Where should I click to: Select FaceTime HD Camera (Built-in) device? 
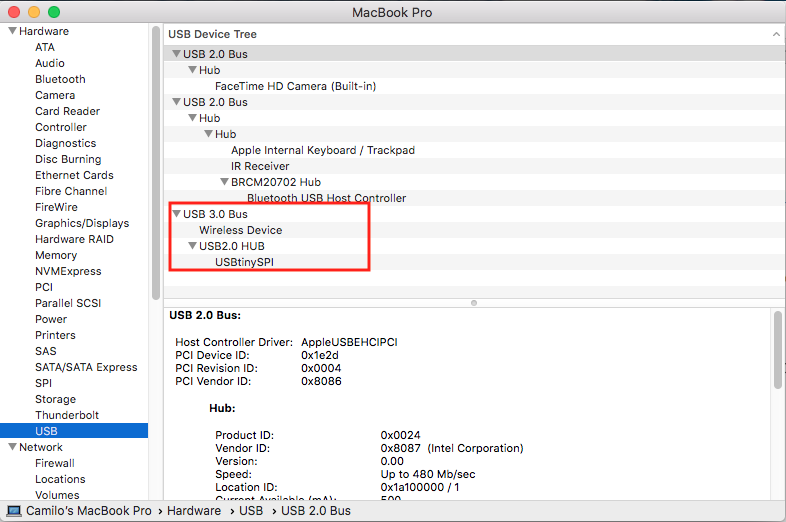click(295, 86)
